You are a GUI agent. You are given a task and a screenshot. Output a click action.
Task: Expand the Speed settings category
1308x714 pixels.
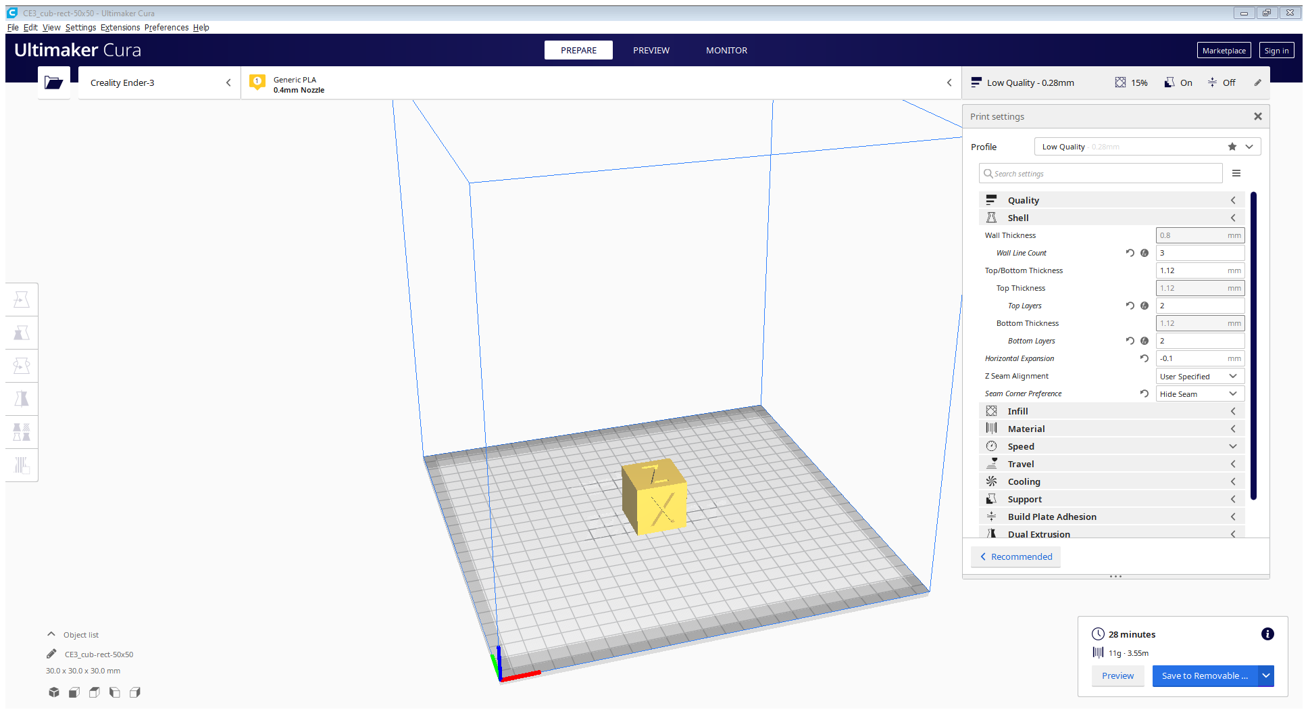(1112, 447)
